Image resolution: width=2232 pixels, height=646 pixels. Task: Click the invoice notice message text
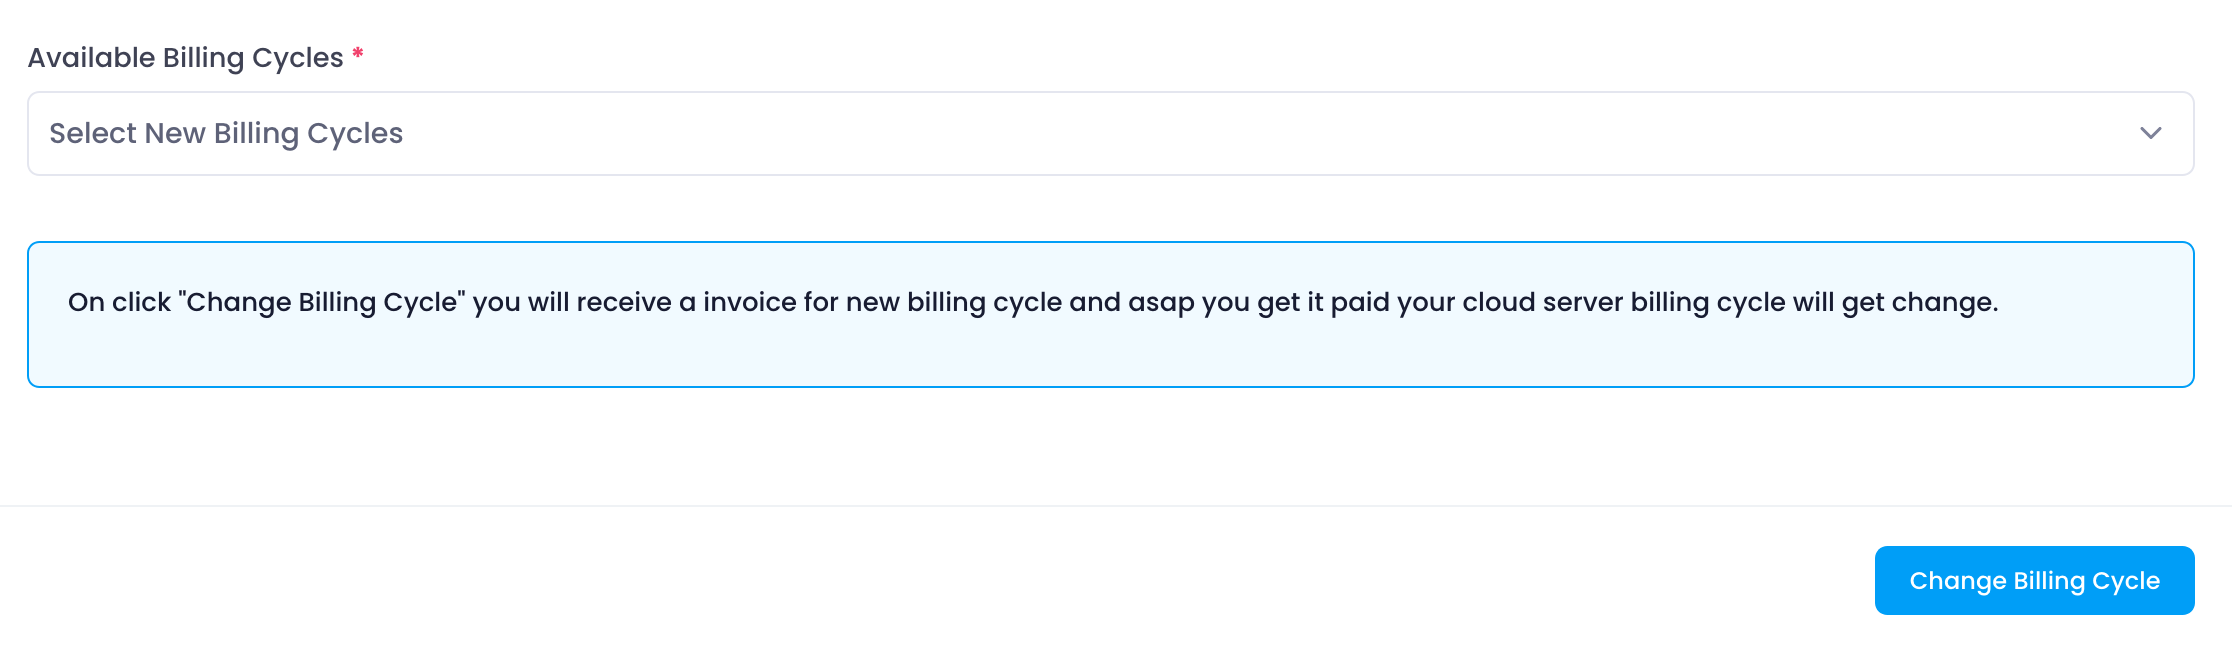[x=1033, y=302]
